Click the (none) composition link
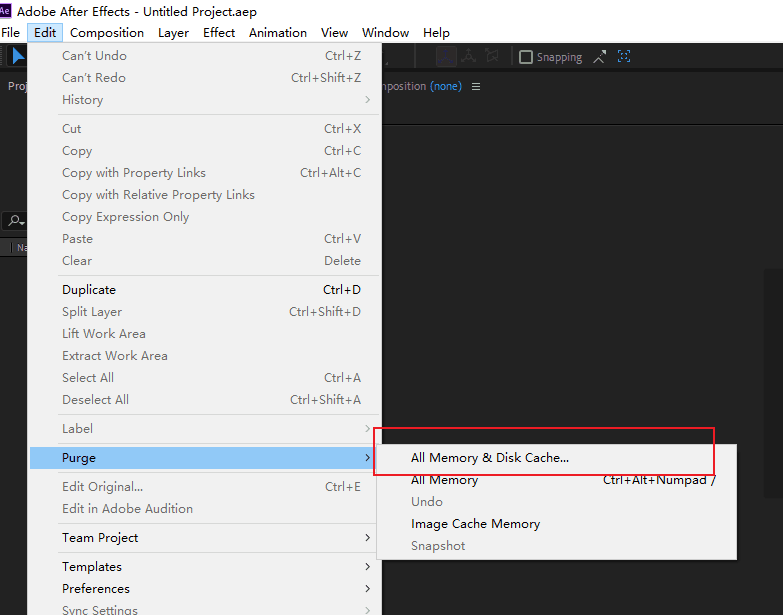Screen dimensions: 783x615 445,86
